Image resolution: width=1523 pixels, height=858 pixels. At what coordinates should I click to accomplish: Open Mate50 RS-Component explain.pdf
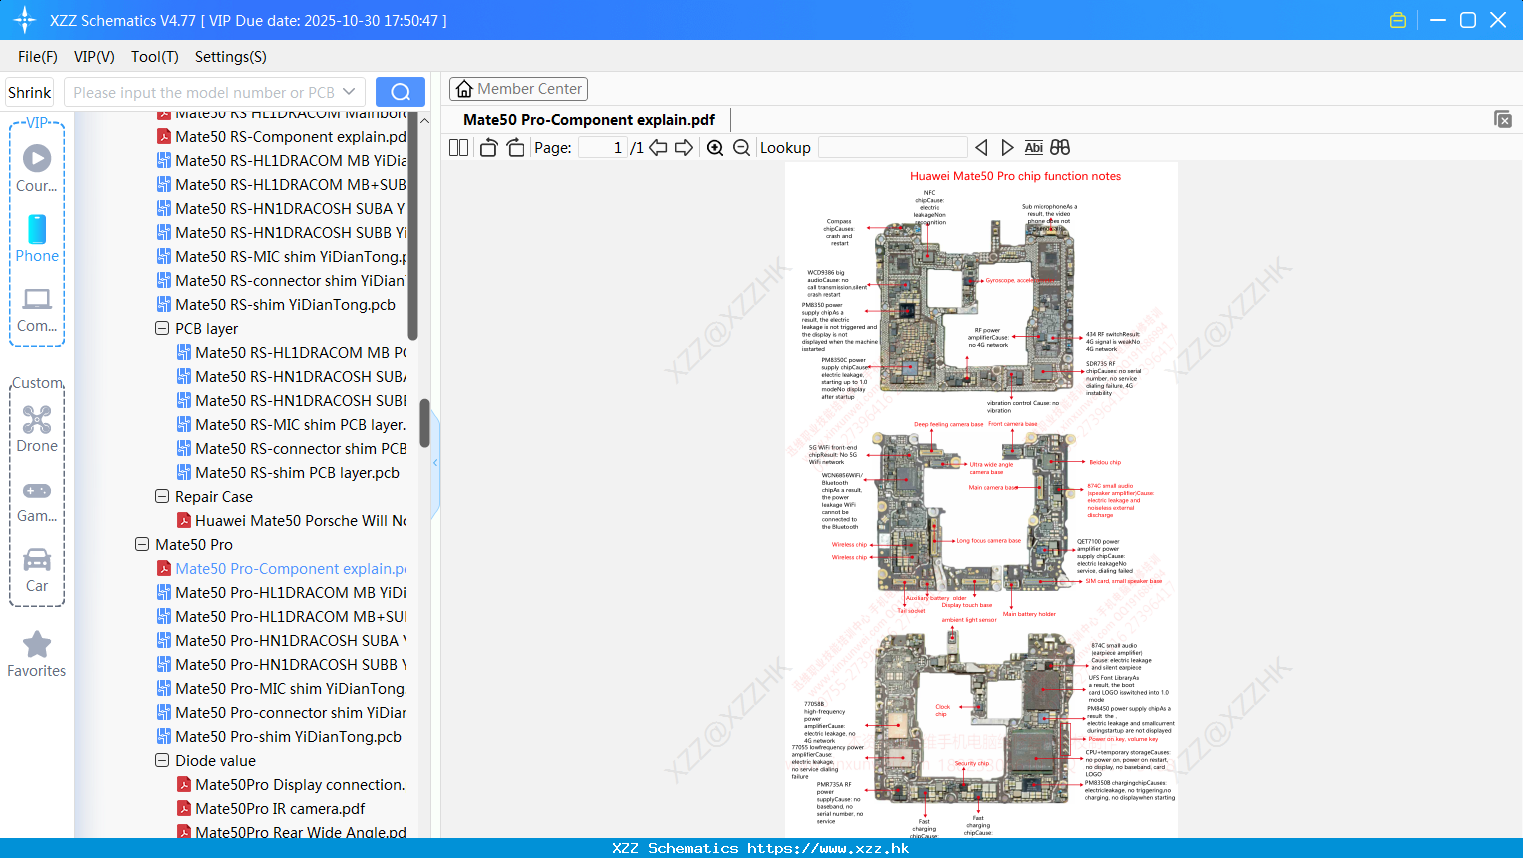tap(281, 136)
